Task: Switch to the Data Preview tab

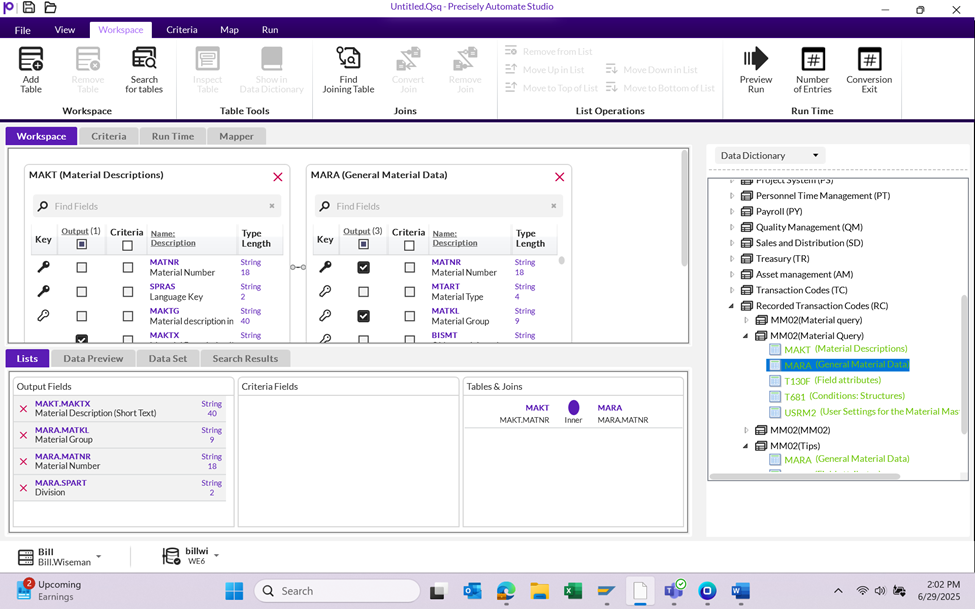Action: tap(93, 358)
